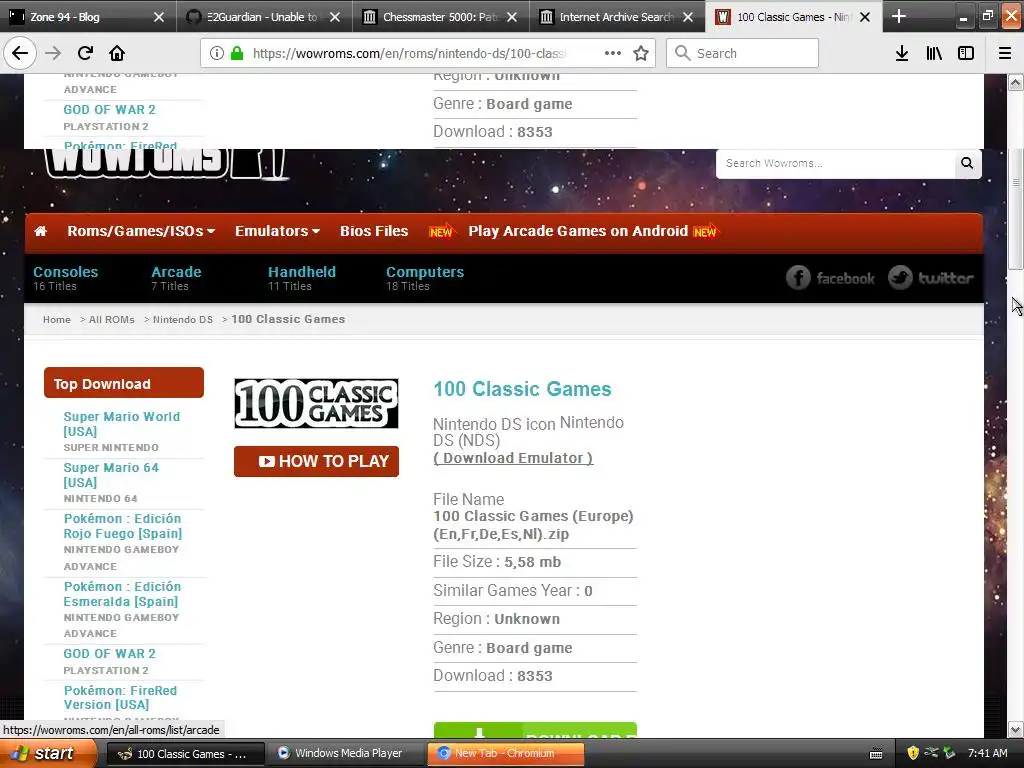Open the downloads arrow in toolbar

(x=902, y=54)
